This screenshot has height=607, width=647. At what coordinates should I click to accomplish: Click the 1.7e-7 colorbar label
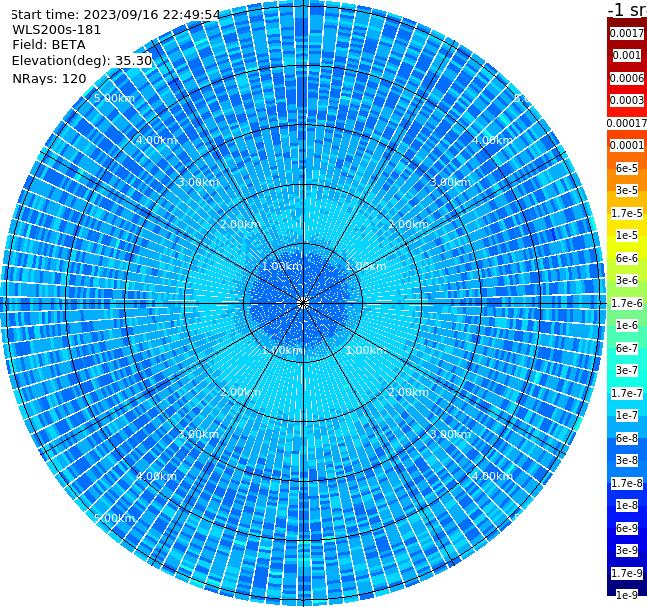(627, 393)
